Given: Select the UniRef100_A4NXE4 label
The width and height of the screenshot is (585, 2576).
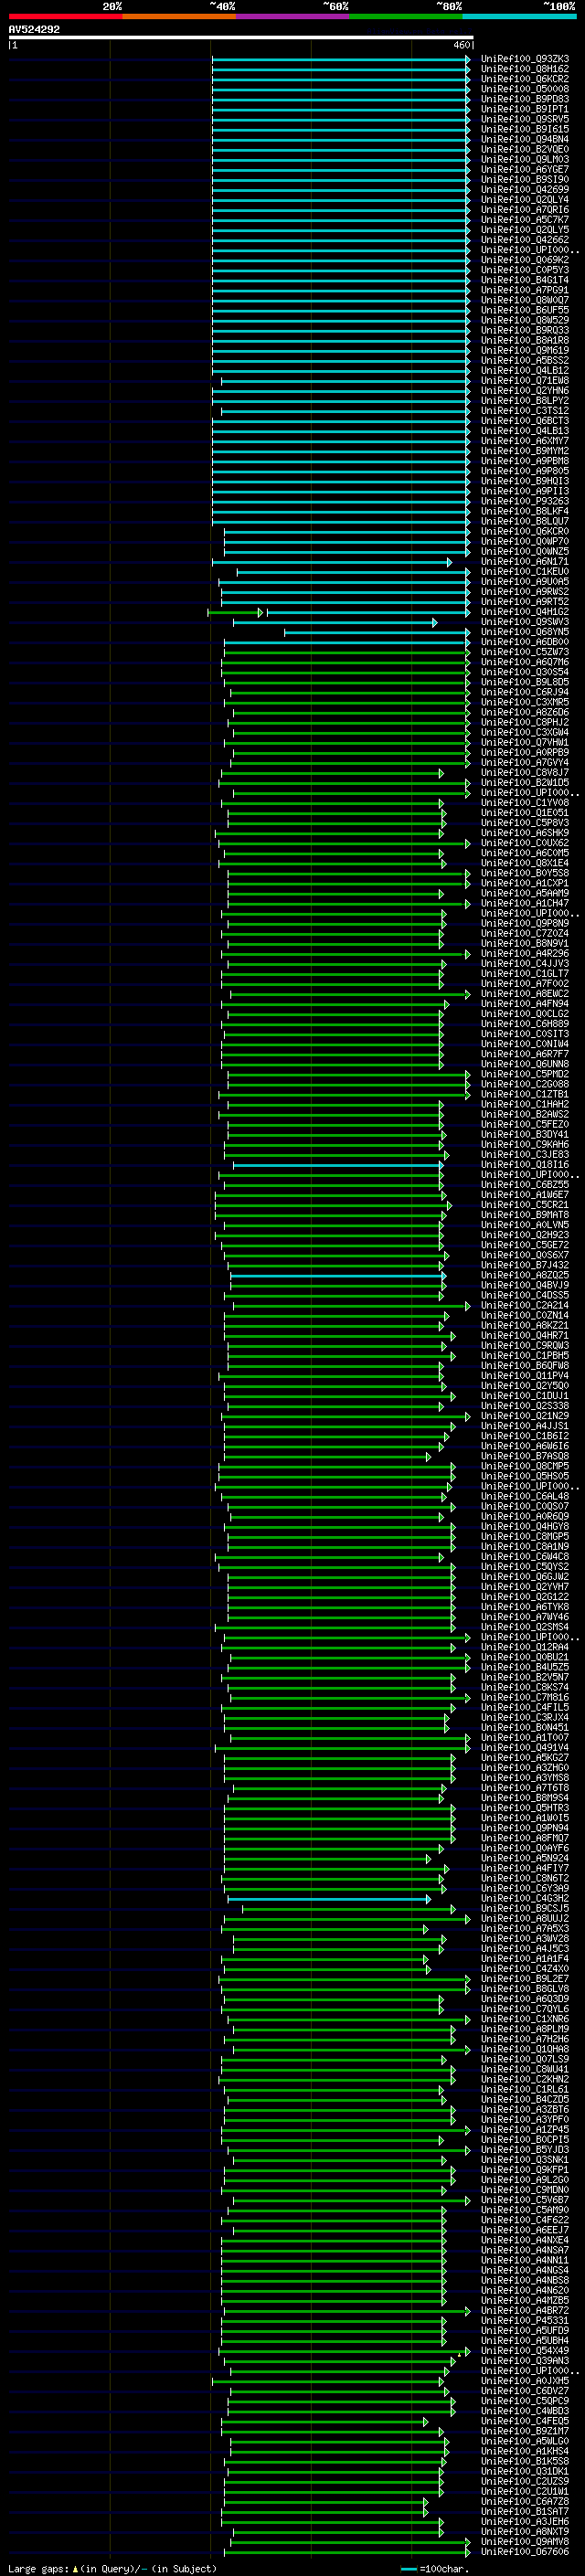Looking at the screenshot, I should [525, 2240].
